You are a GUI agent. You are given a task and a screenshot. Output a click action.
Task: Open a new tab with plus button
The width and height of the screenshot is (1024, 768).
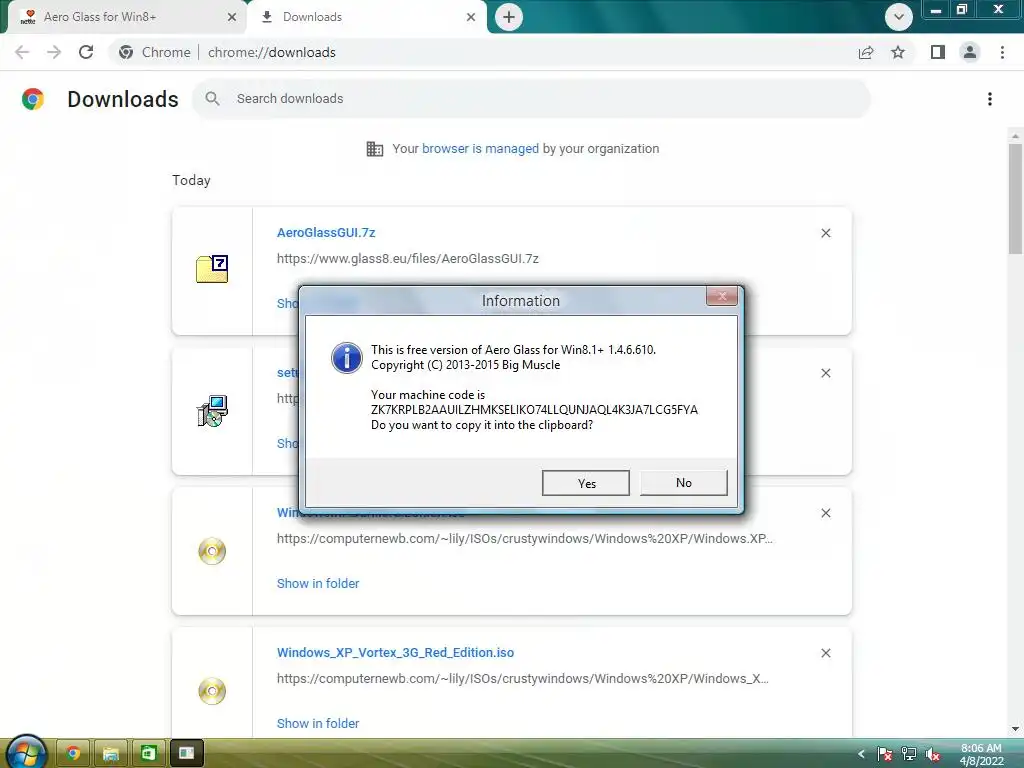click(x=509, y=17)
